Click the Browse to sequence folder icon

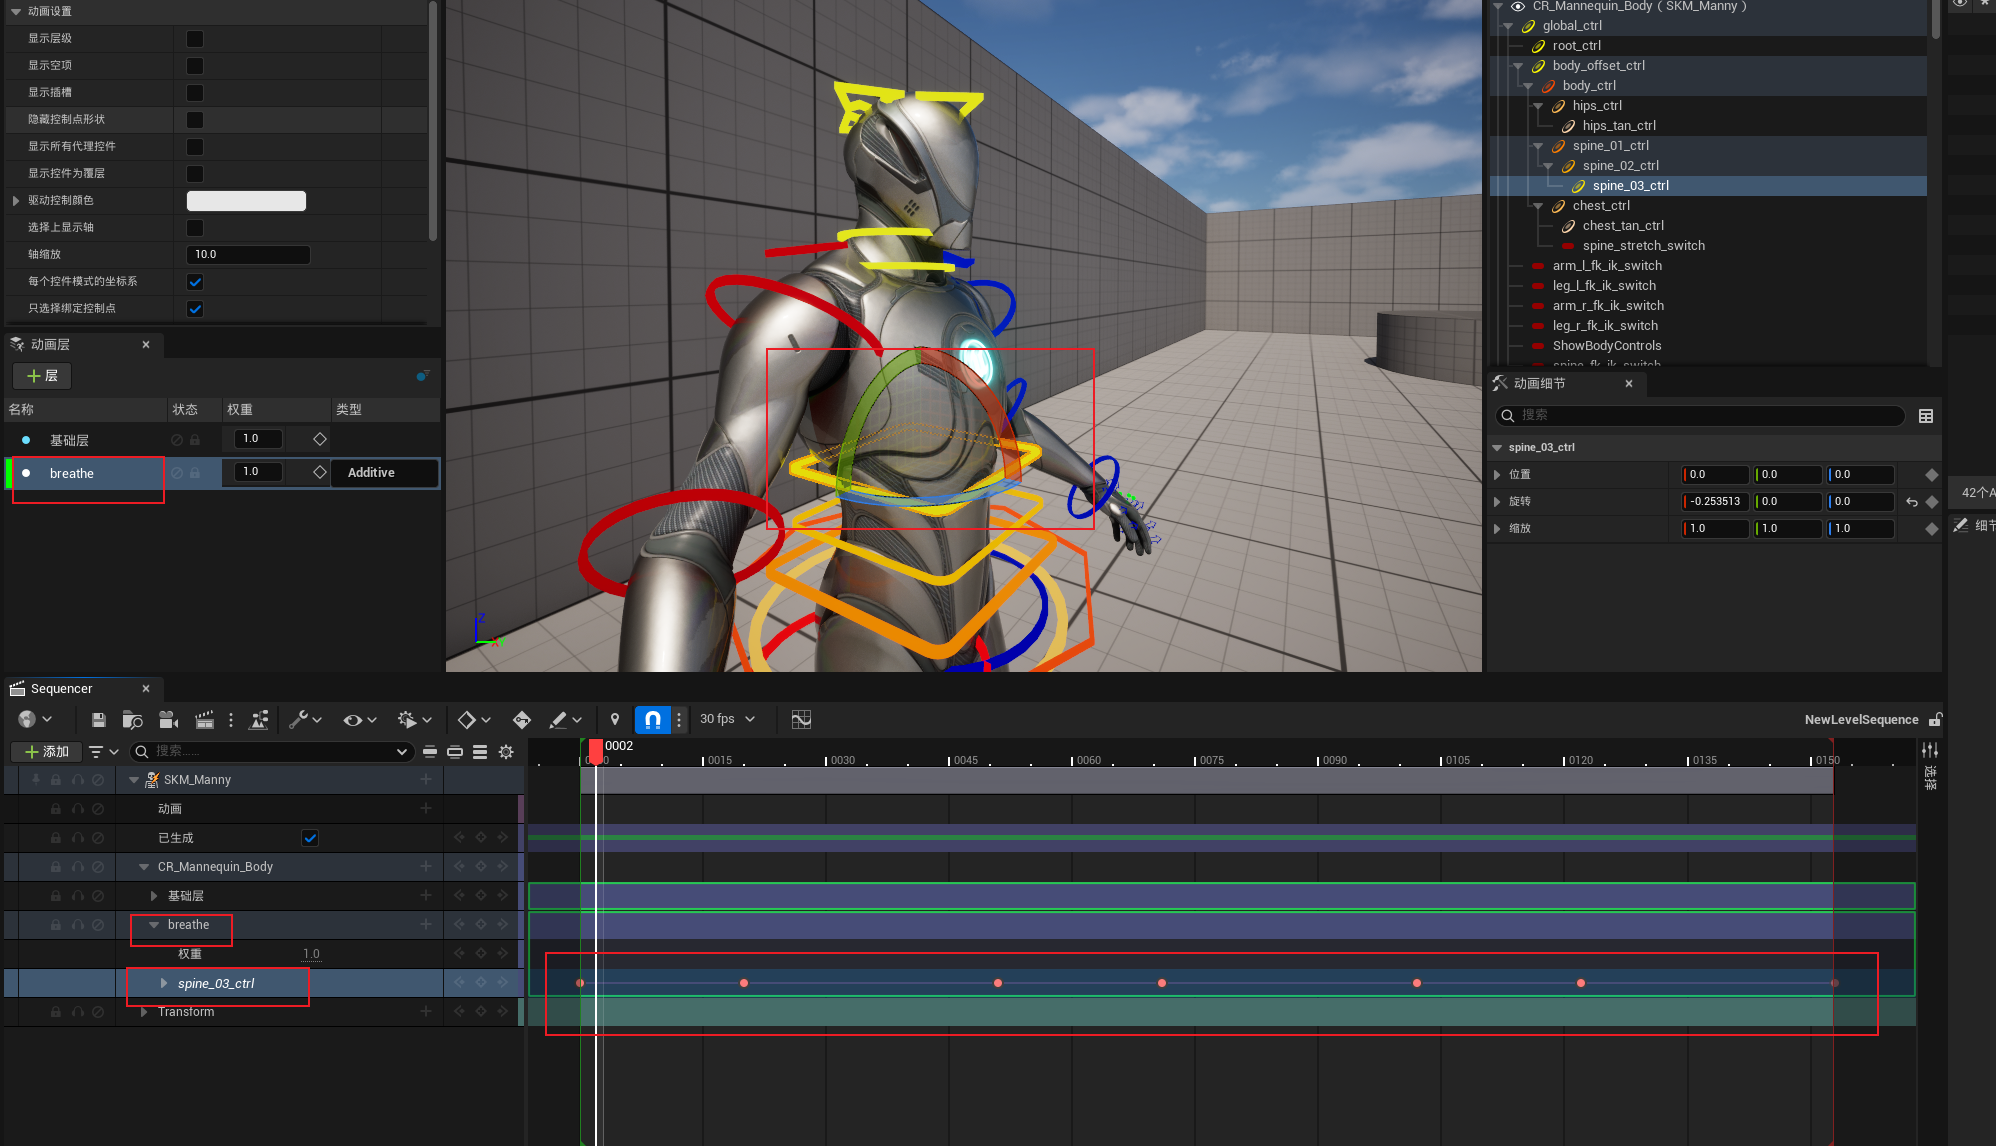(132, 720)
